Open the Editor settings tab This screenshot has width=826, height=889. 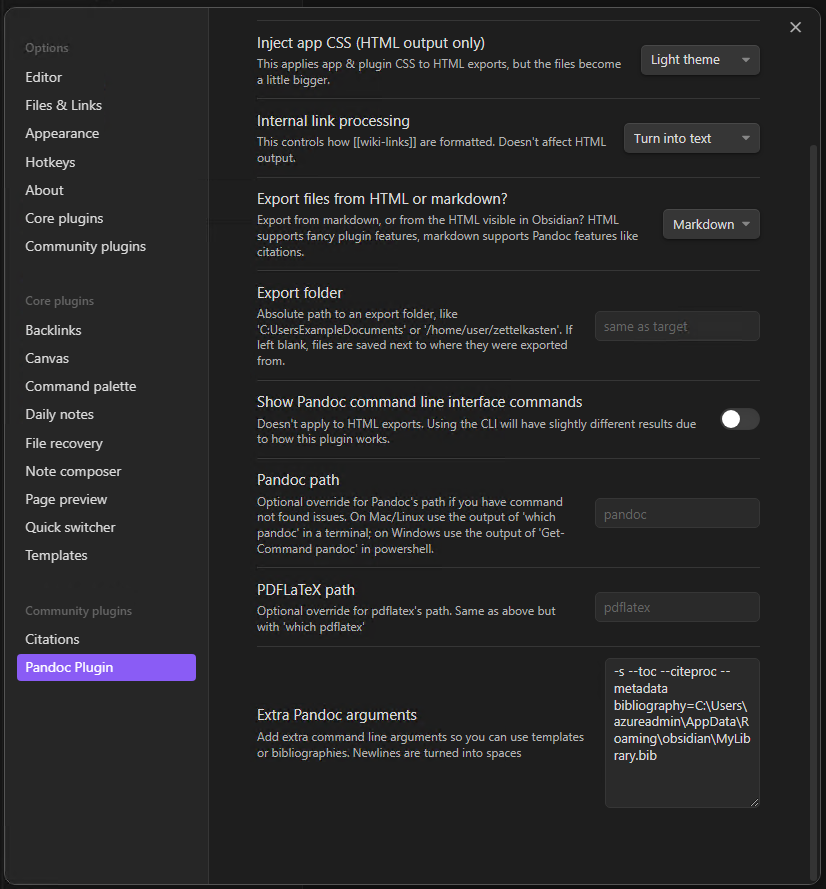pos(44,77)
